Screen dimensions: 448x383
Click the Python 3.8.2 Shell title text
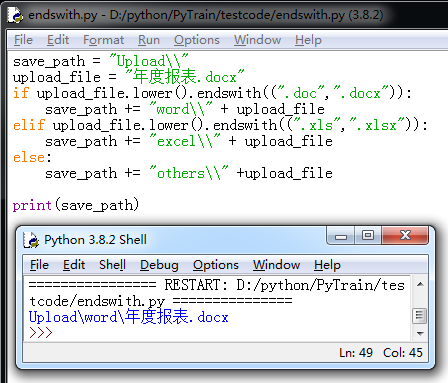tap(95, 240)
